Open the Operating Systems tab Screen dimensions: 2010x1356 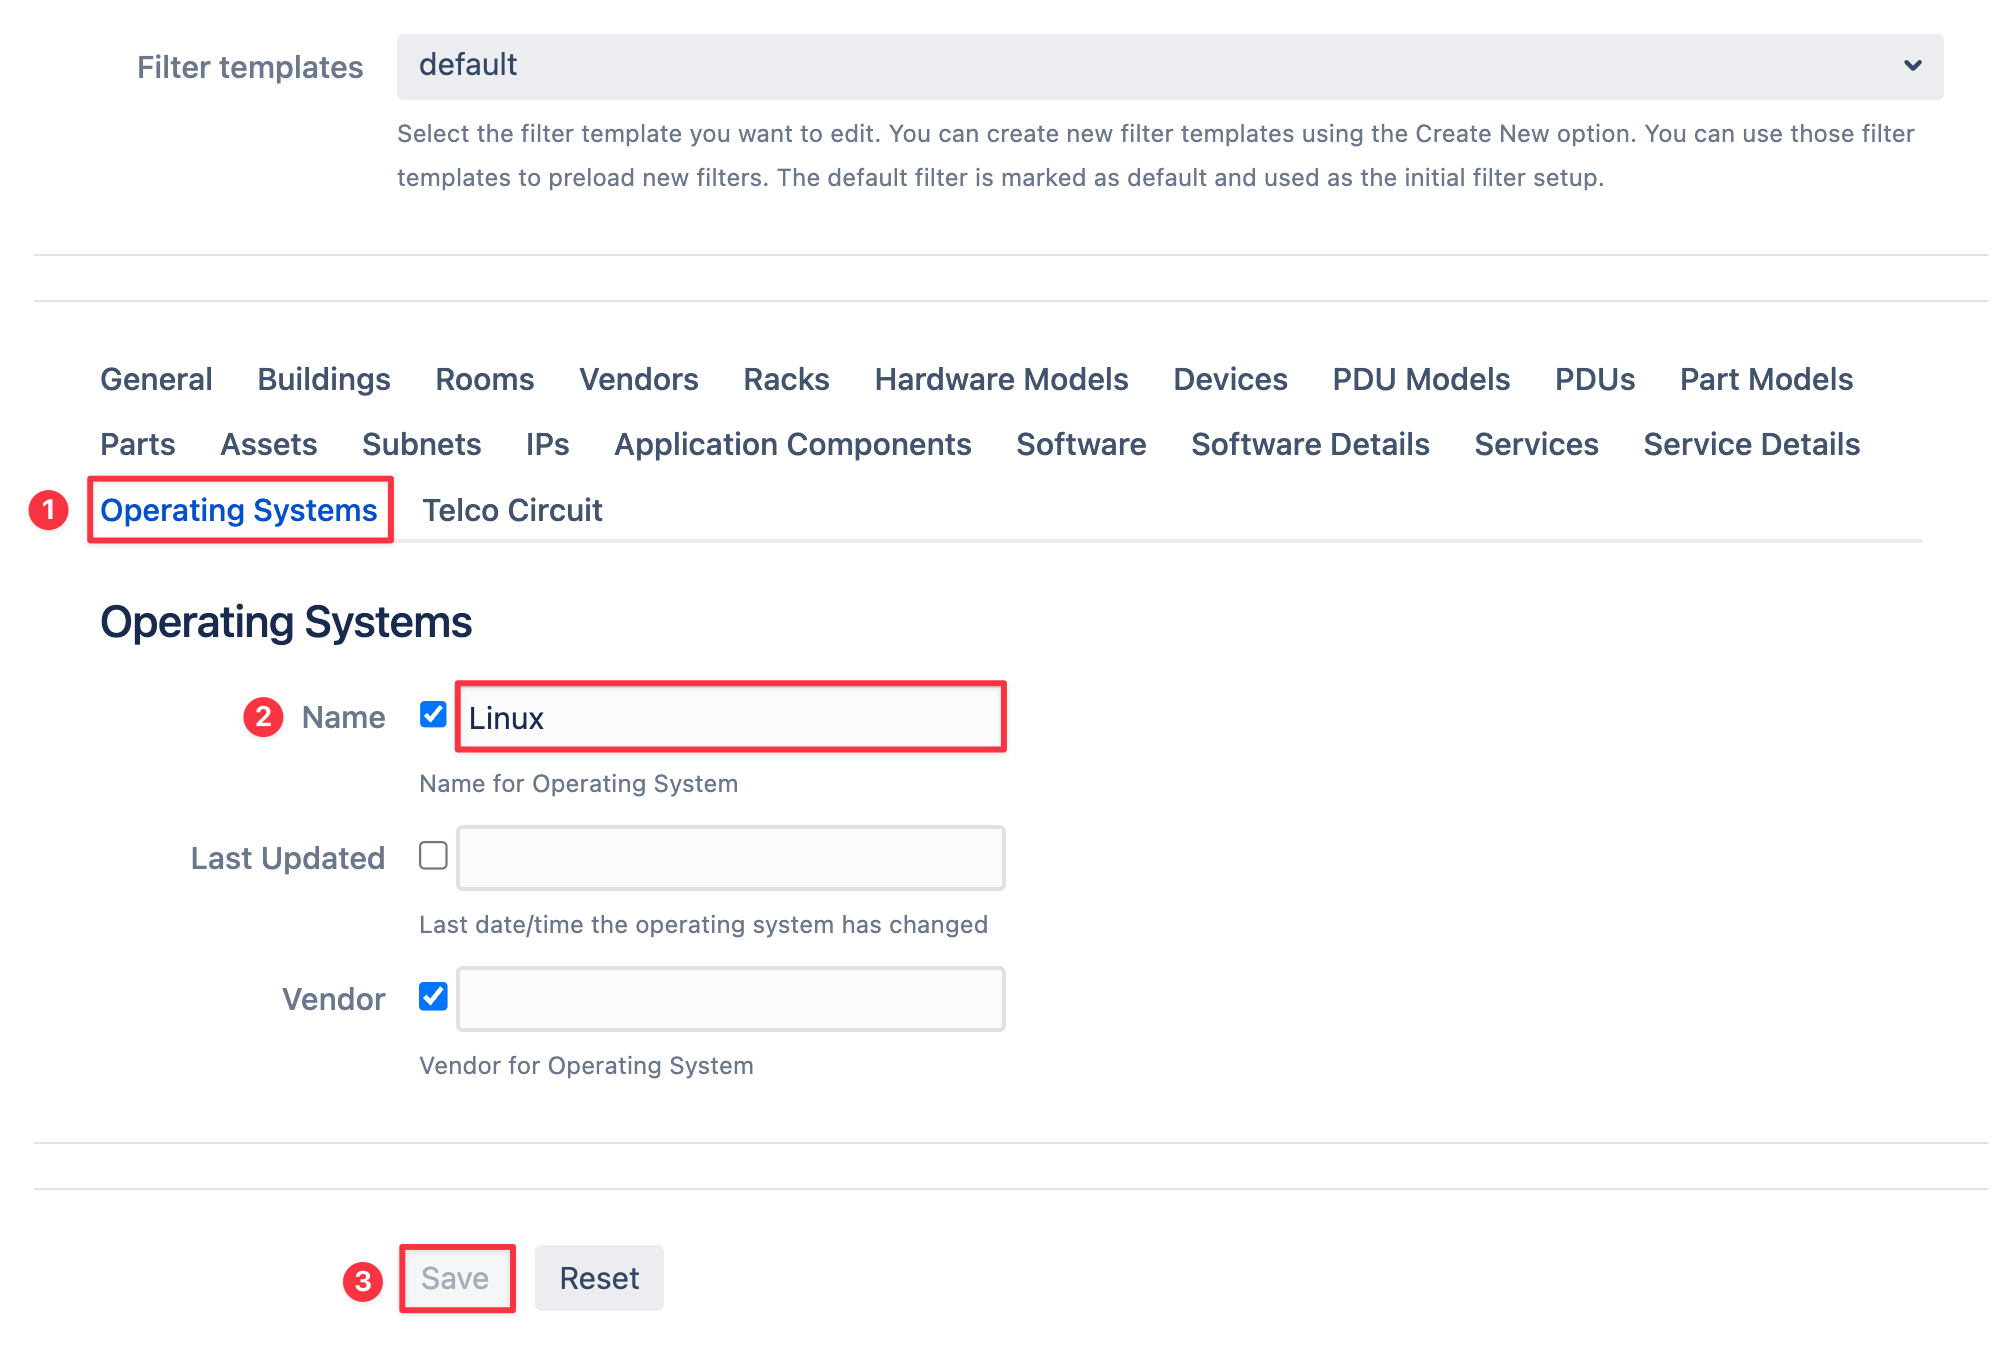[239, 510]
